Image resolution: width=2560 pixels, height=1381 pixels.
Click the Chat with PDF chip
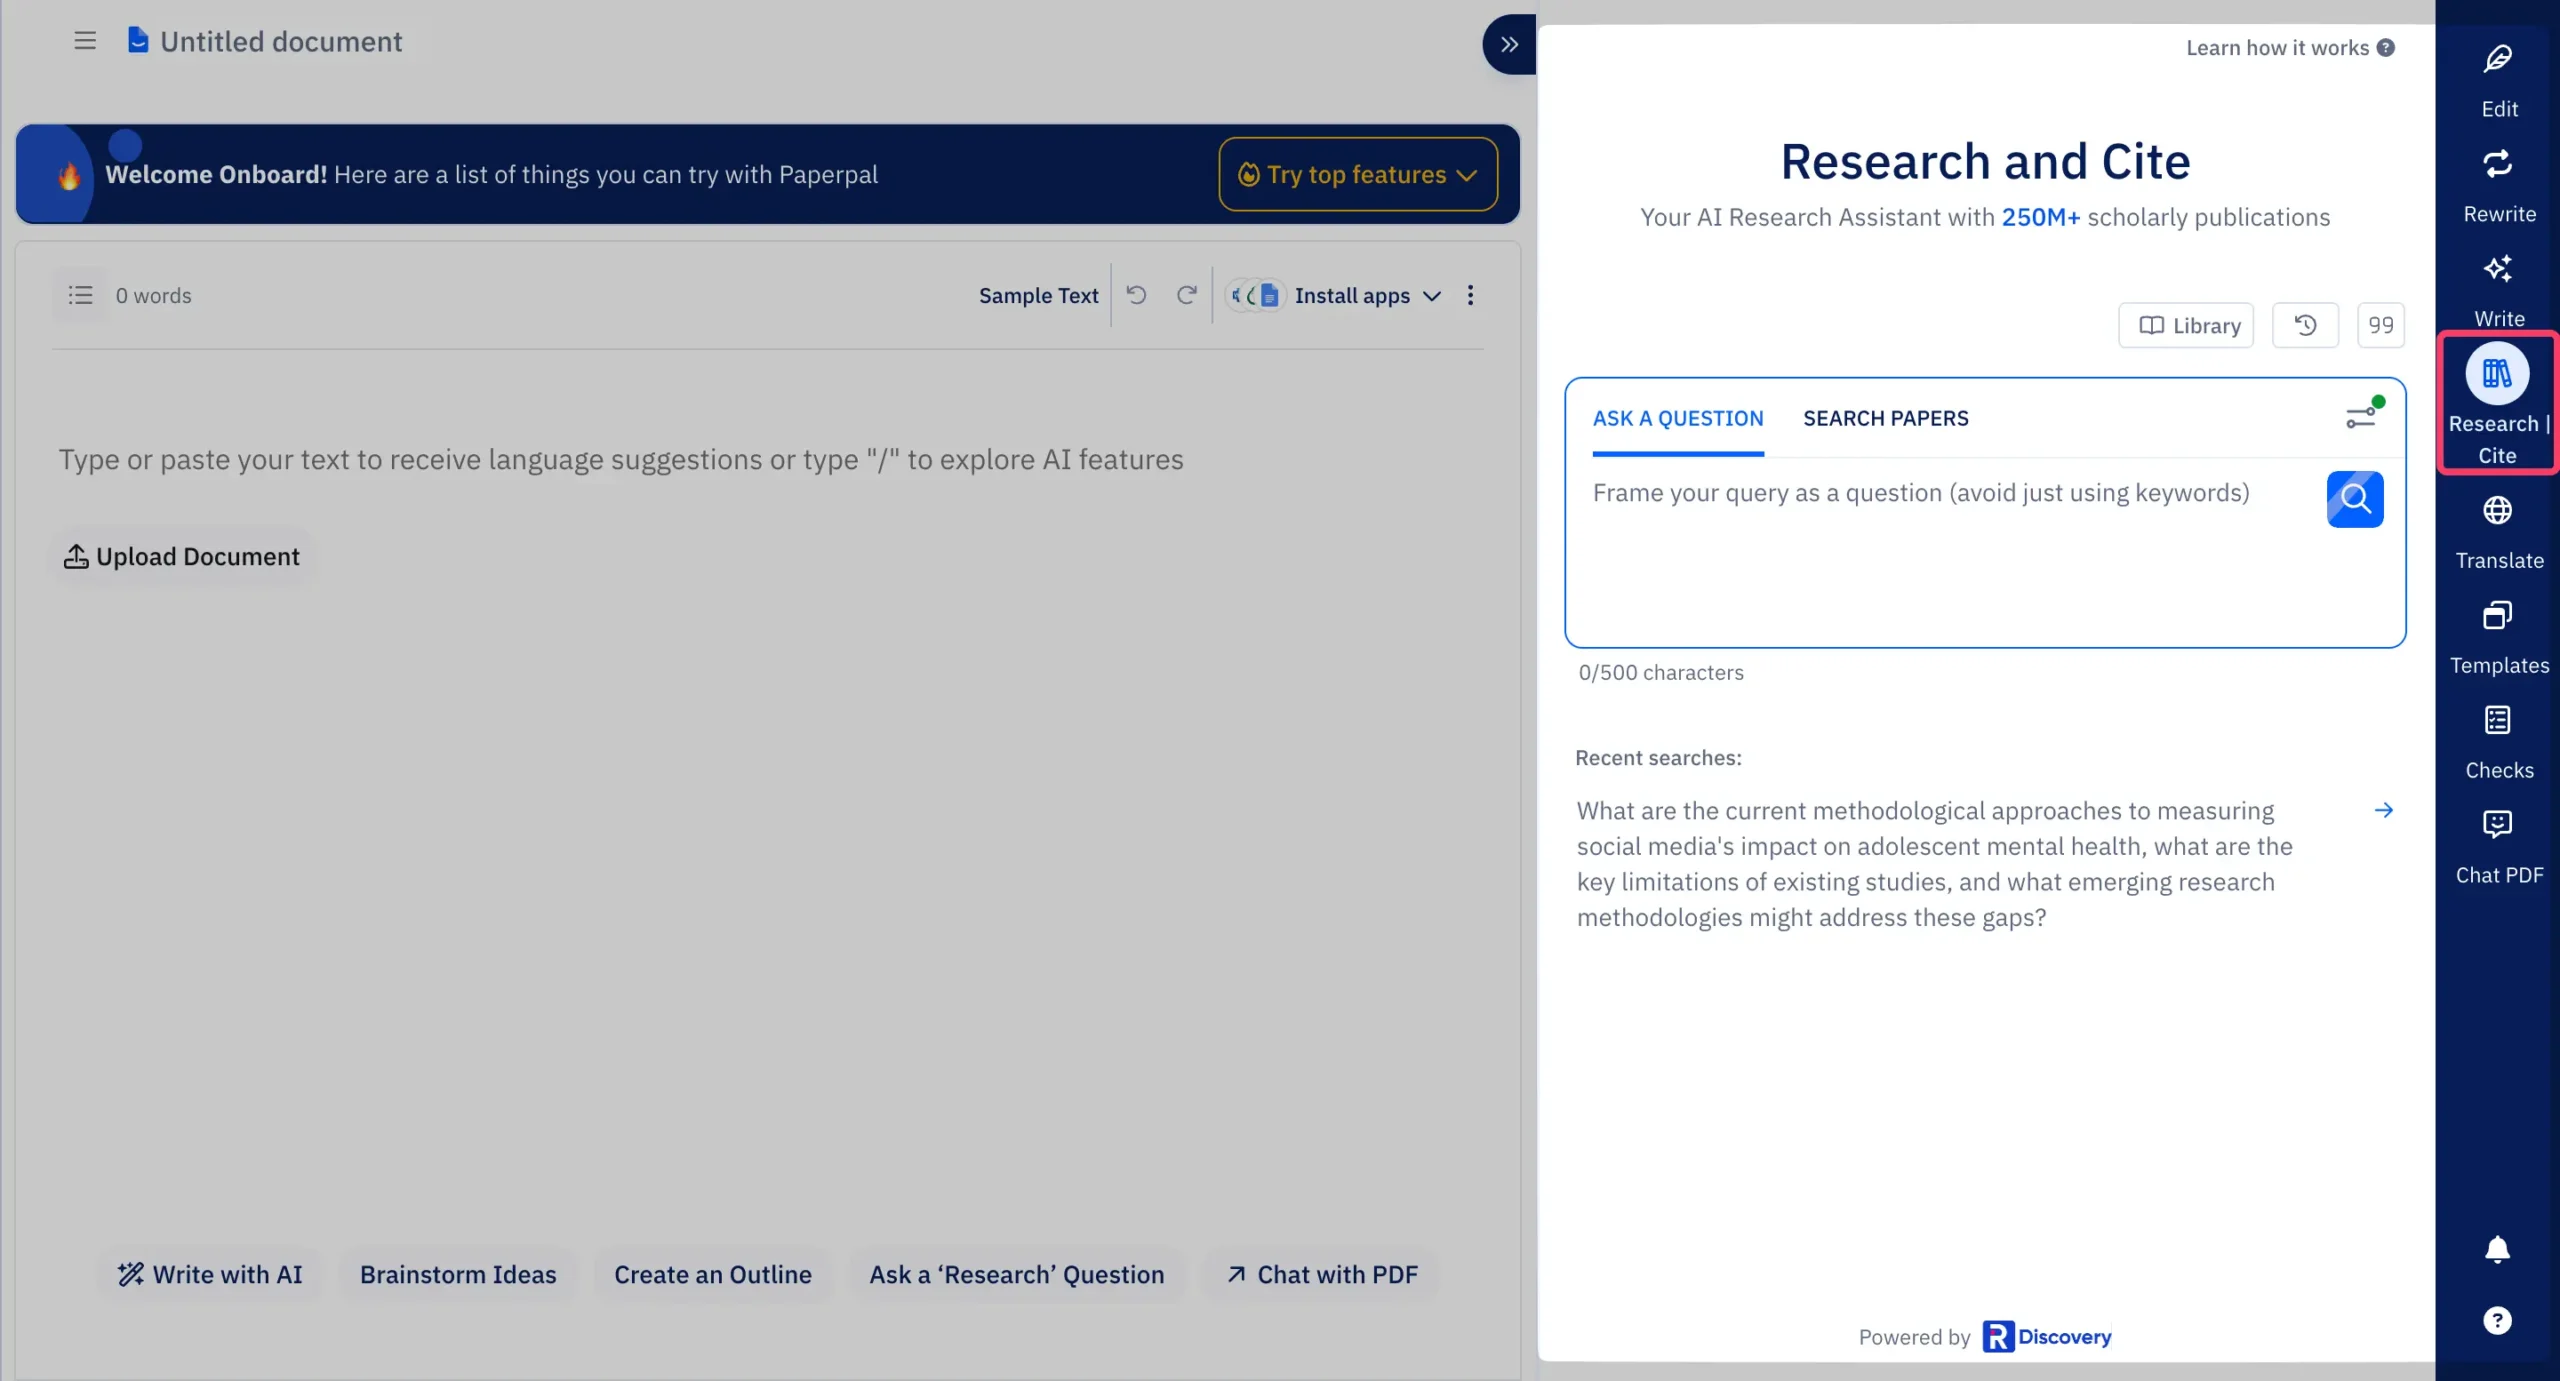point(1322,1274)
